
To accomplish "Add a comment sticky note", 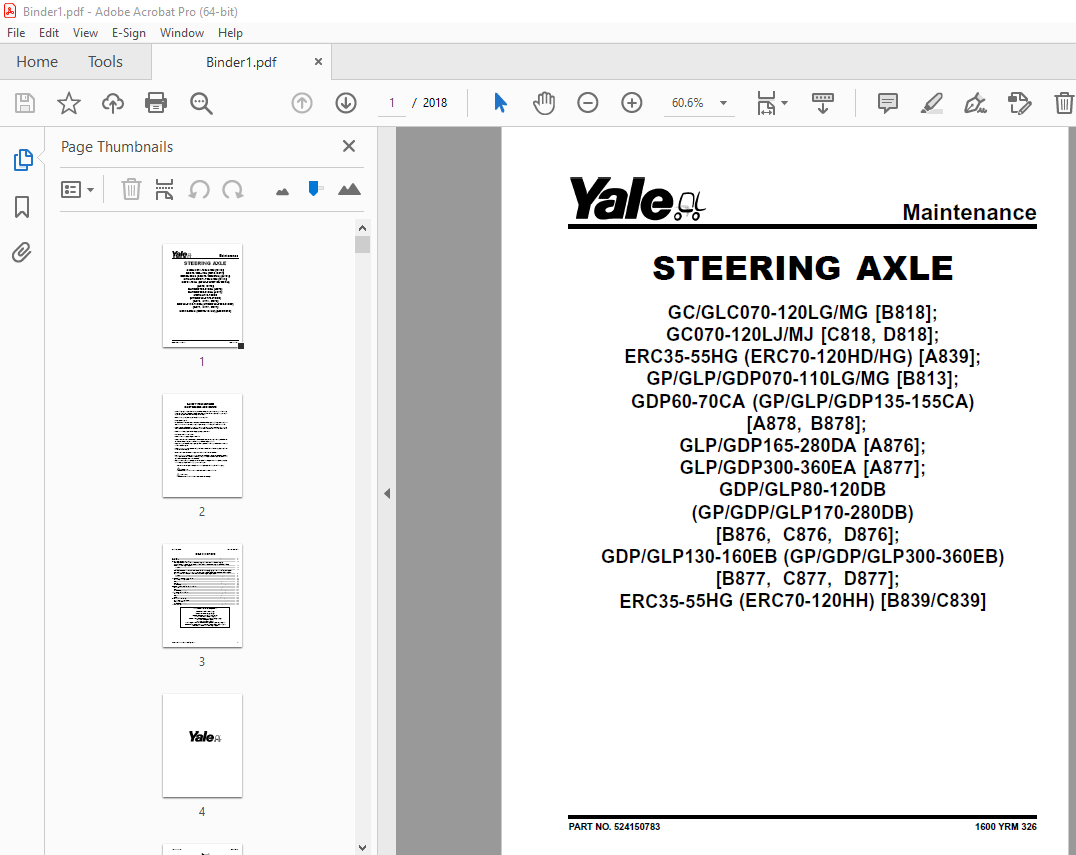I will point(887,103).
